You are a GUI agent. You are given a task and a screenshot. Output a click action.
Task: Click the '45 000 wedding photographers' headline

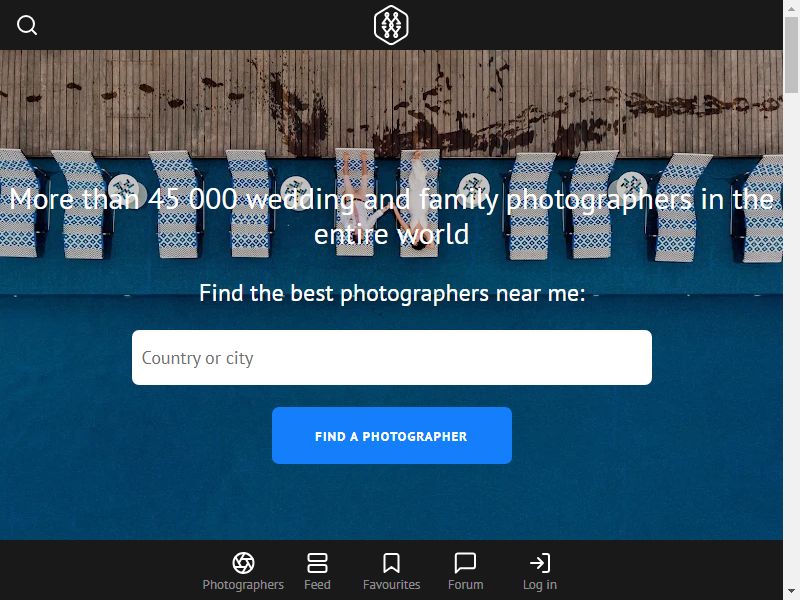pyautogui.click(x=392, y=216)
